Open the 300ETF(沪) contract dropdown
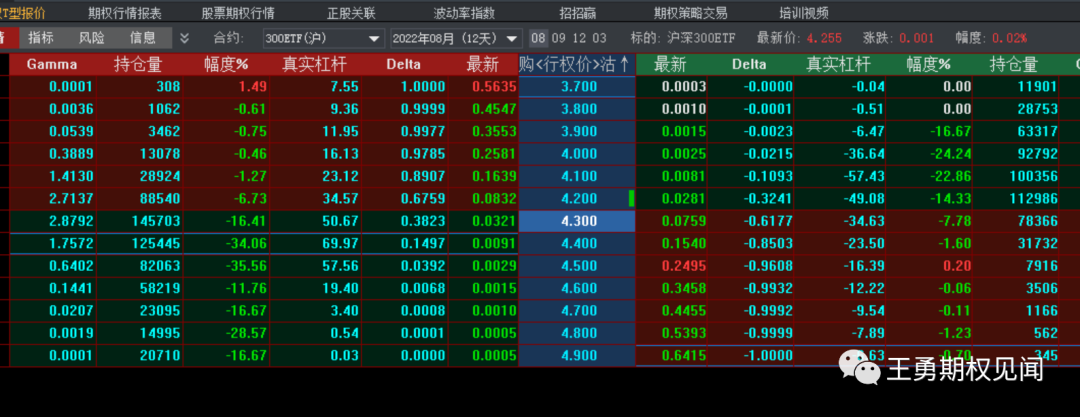Screen dimensions: 1080x417 [x=323, y=38]
